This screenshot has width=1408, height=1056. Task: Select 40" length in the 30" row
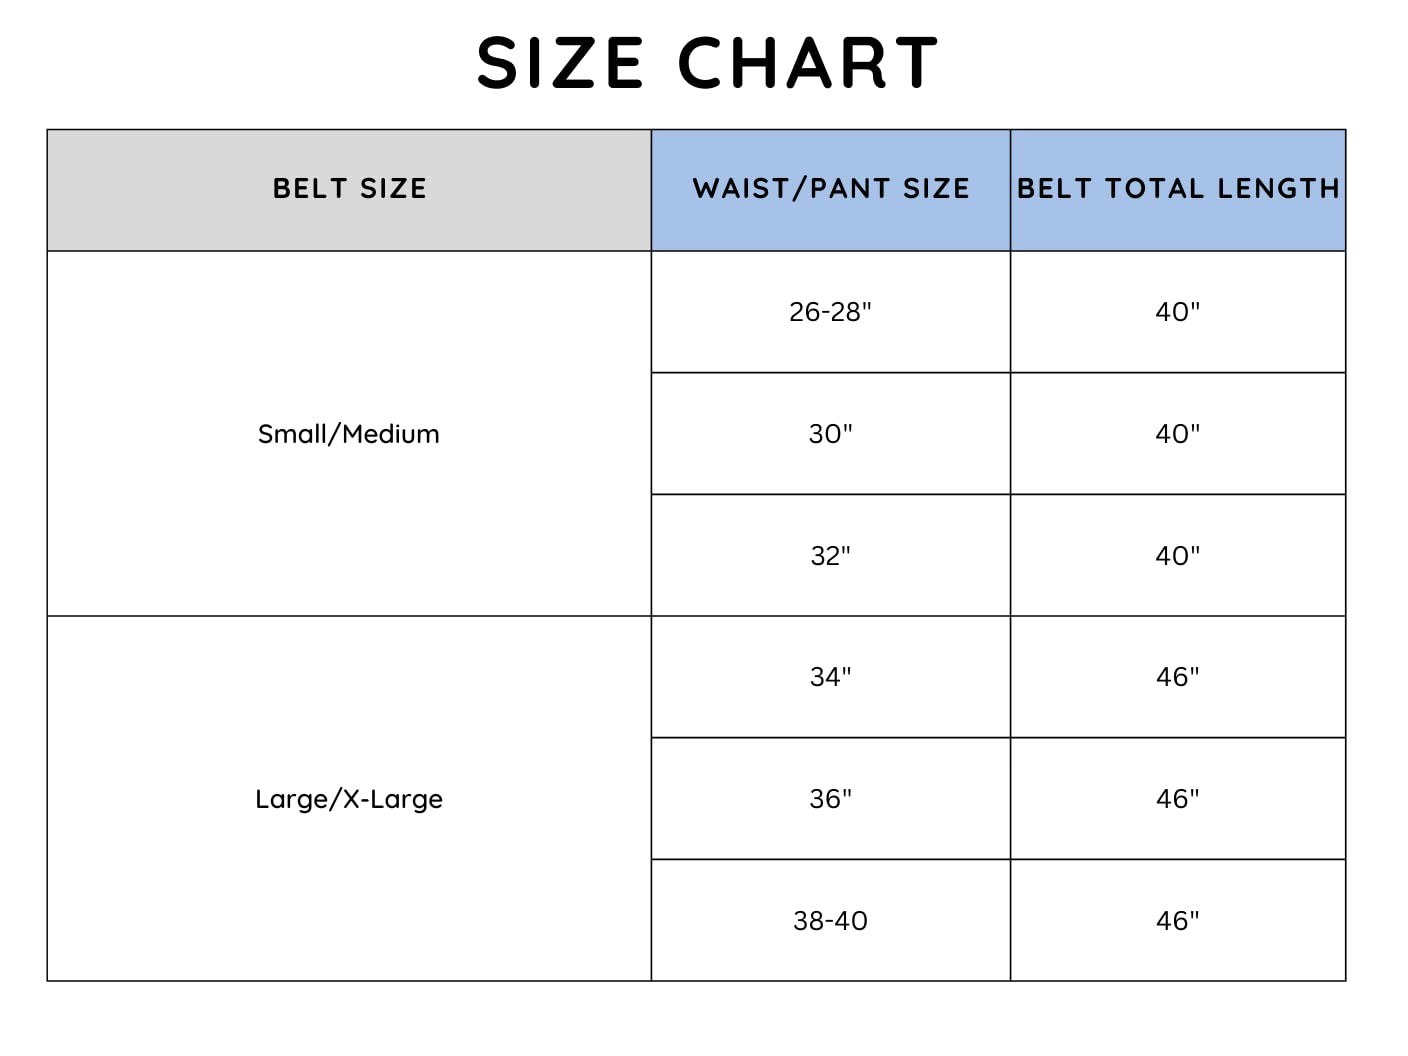point(1177,434)
